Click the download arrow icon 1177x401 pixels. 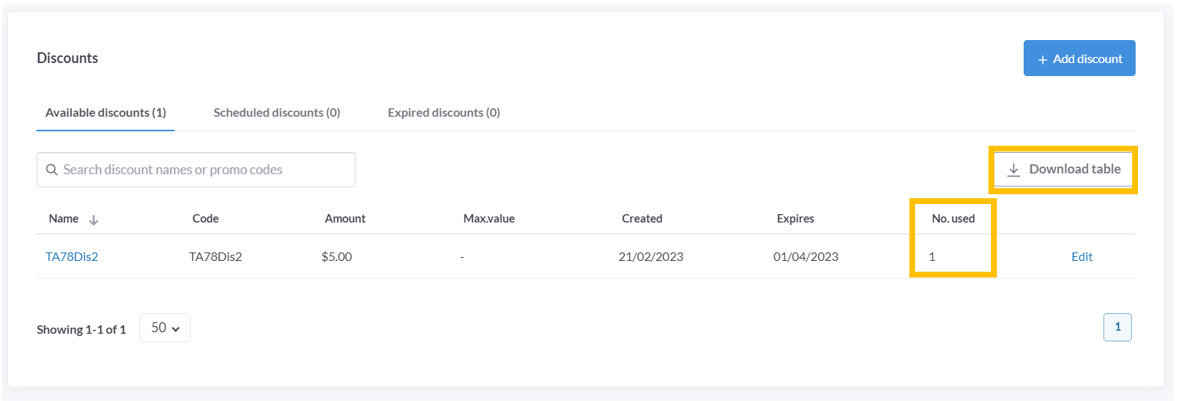(1013, 170)
